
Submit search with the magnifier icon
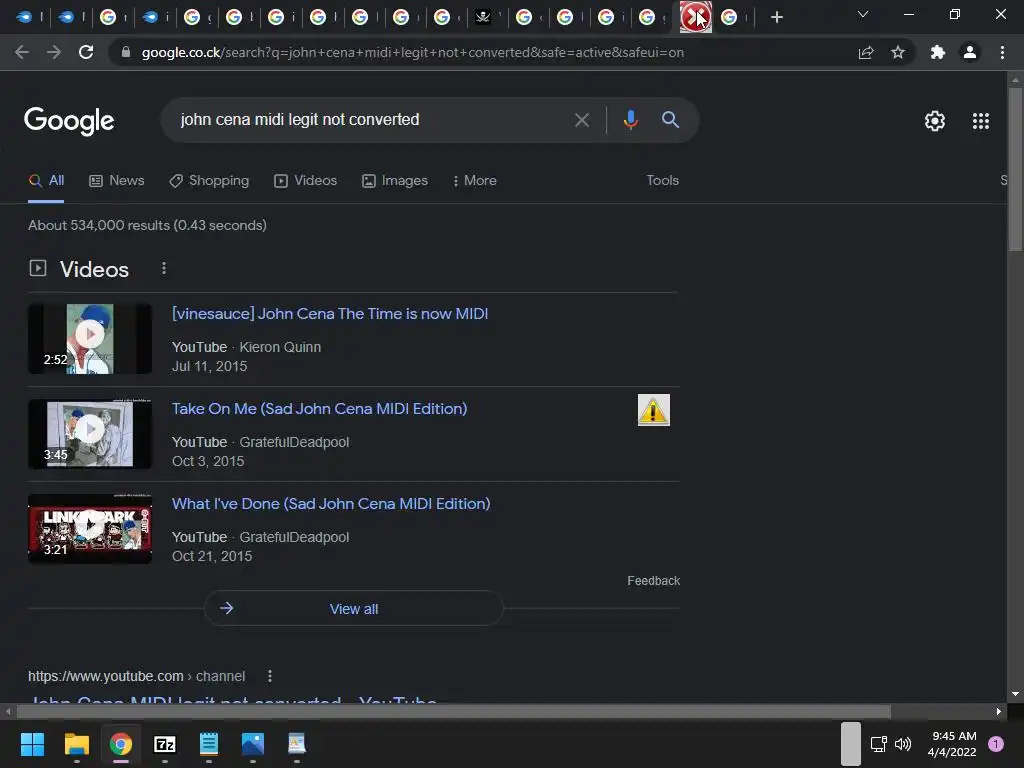click(670, 120)
